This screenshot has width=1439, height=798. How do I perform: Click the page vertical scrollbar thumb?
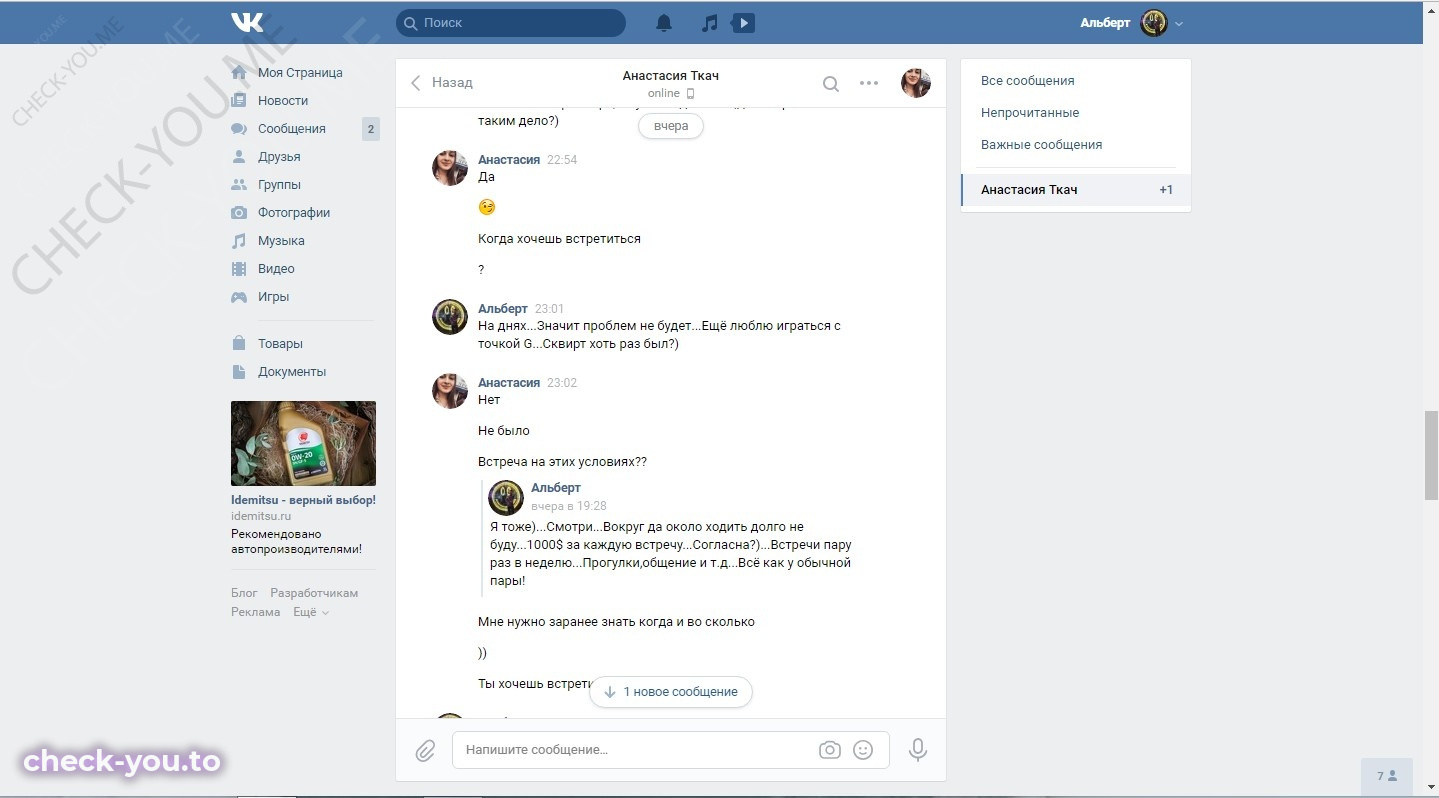point(1431,455)
